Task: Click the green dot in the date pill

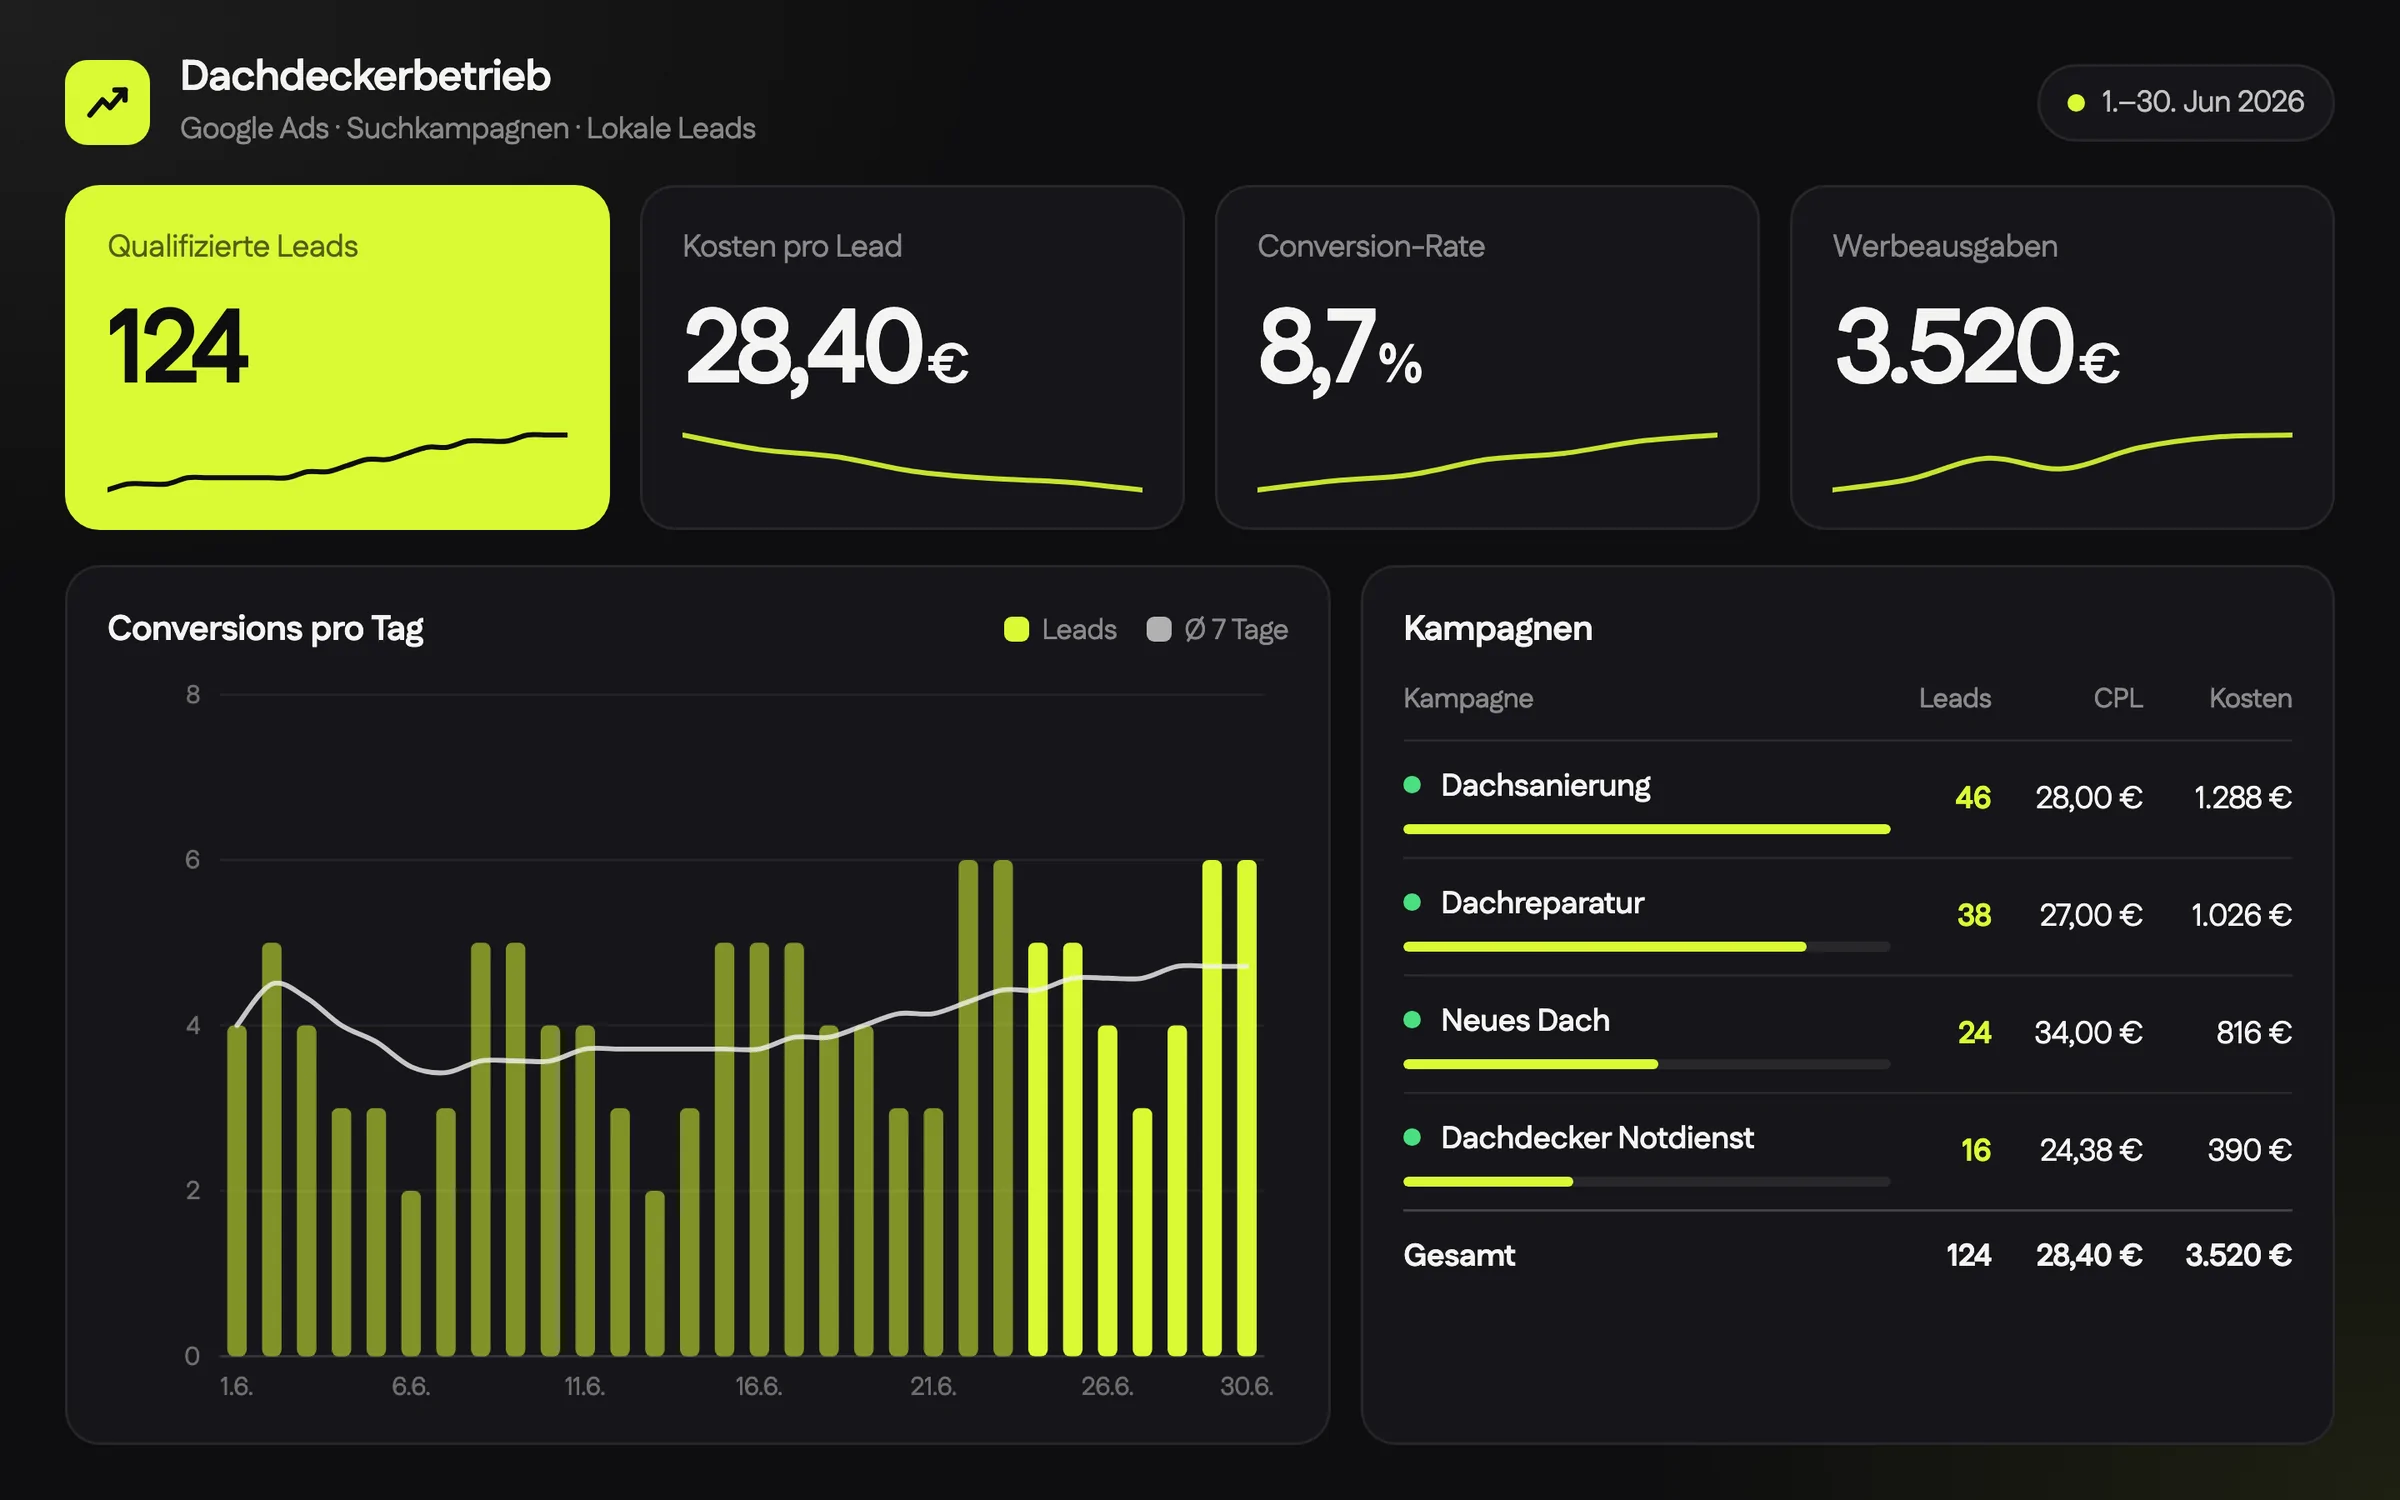Action: (2076, 102)
